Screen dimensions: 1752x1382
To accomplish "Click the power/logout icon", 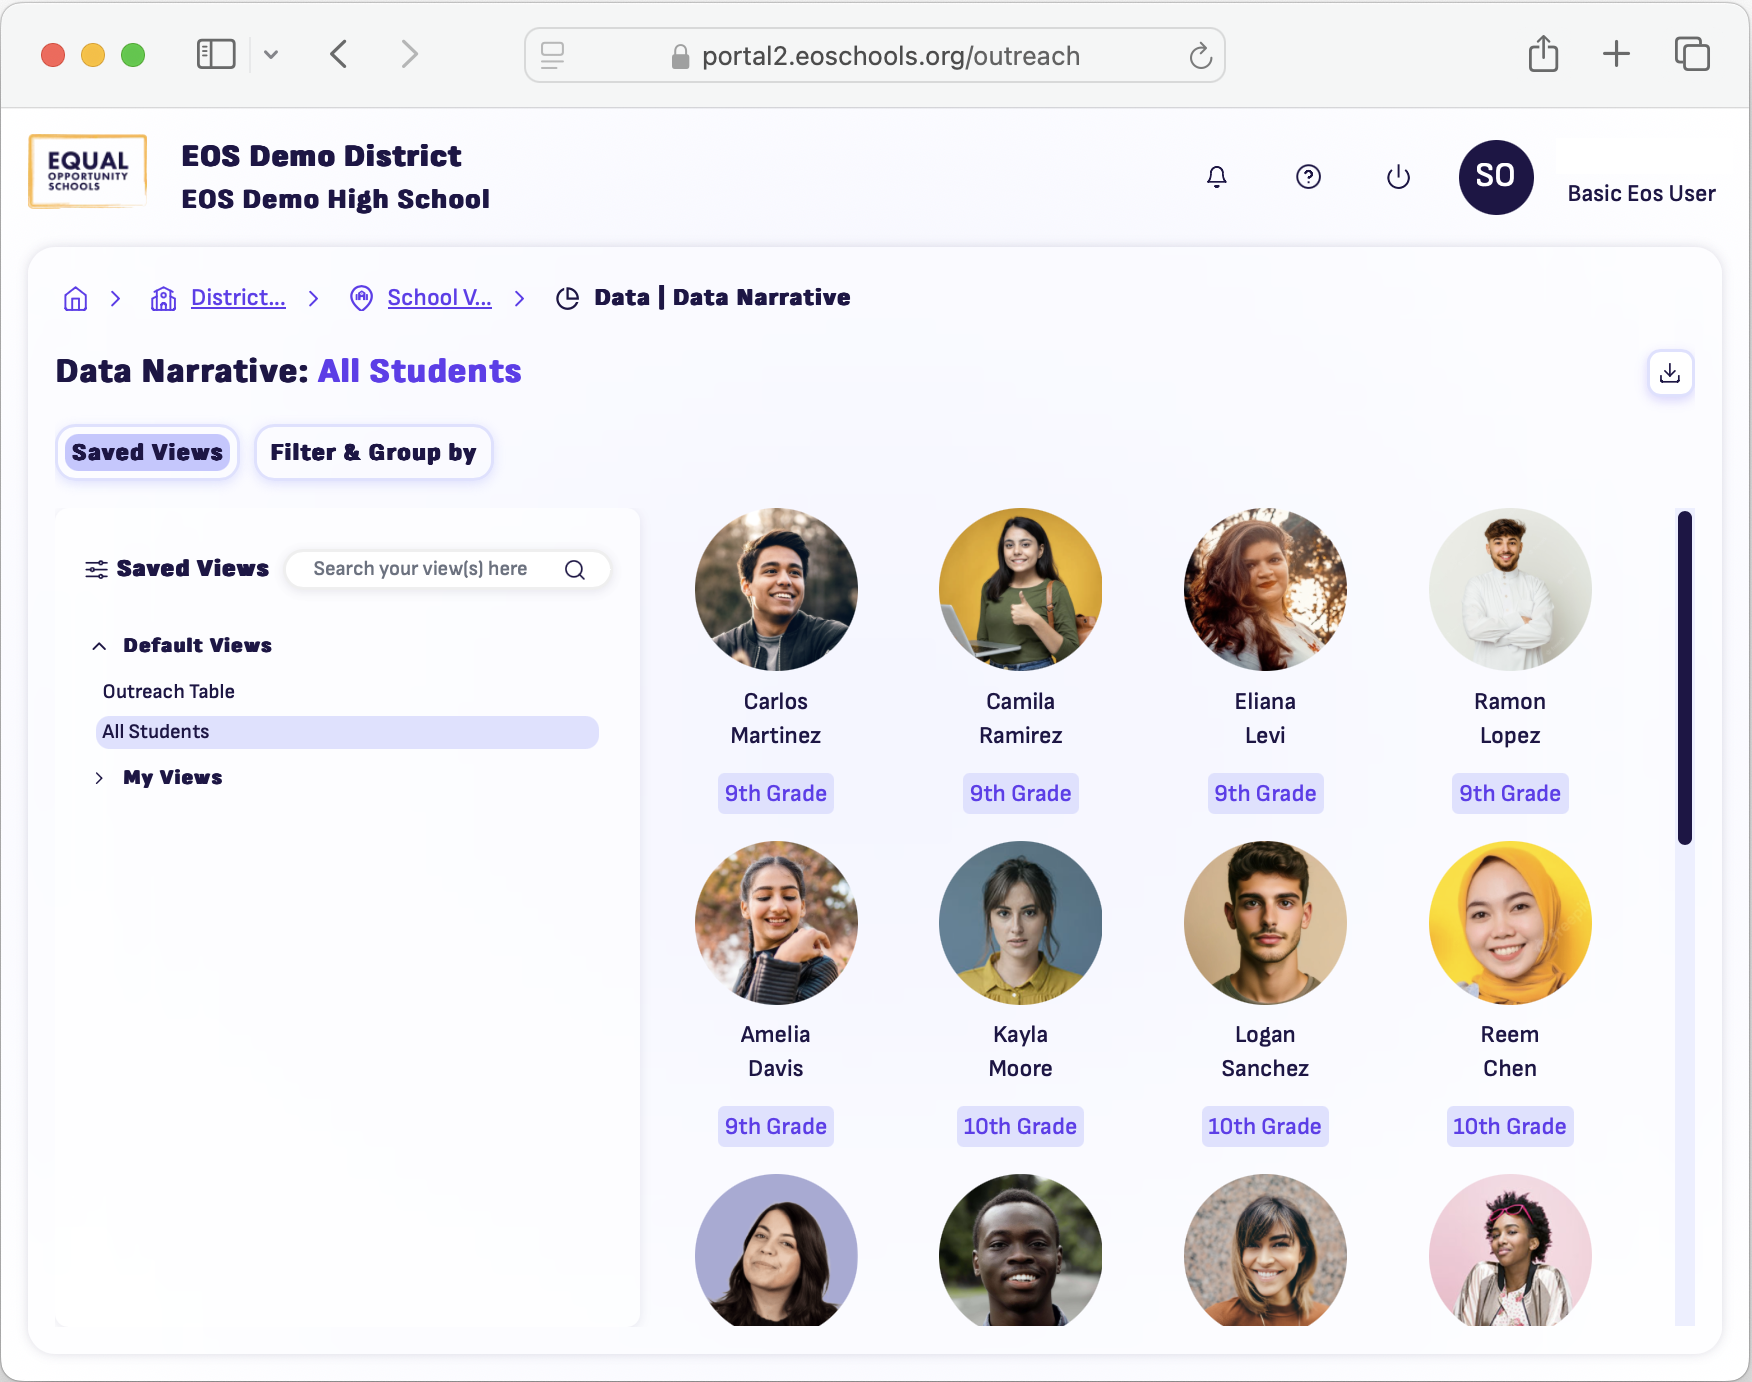I will [1398, 177].
